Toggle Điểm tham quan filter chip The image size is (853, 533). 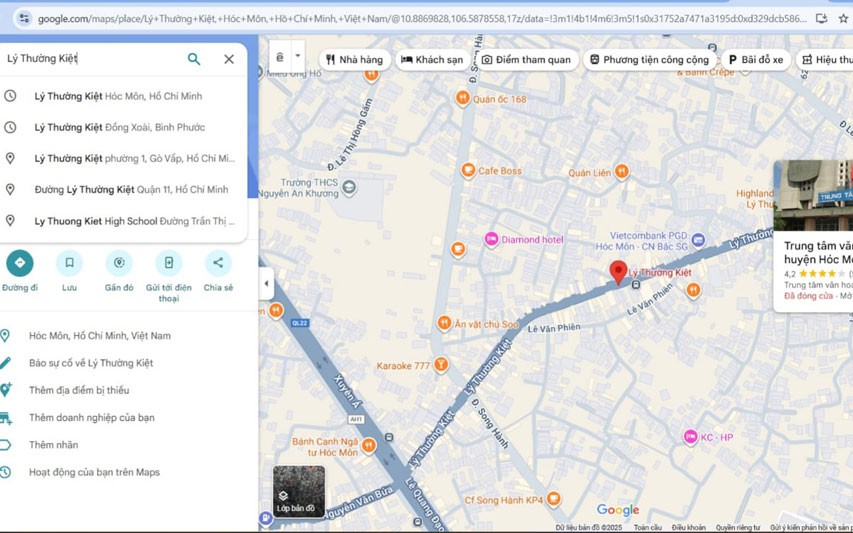point(526,59)
